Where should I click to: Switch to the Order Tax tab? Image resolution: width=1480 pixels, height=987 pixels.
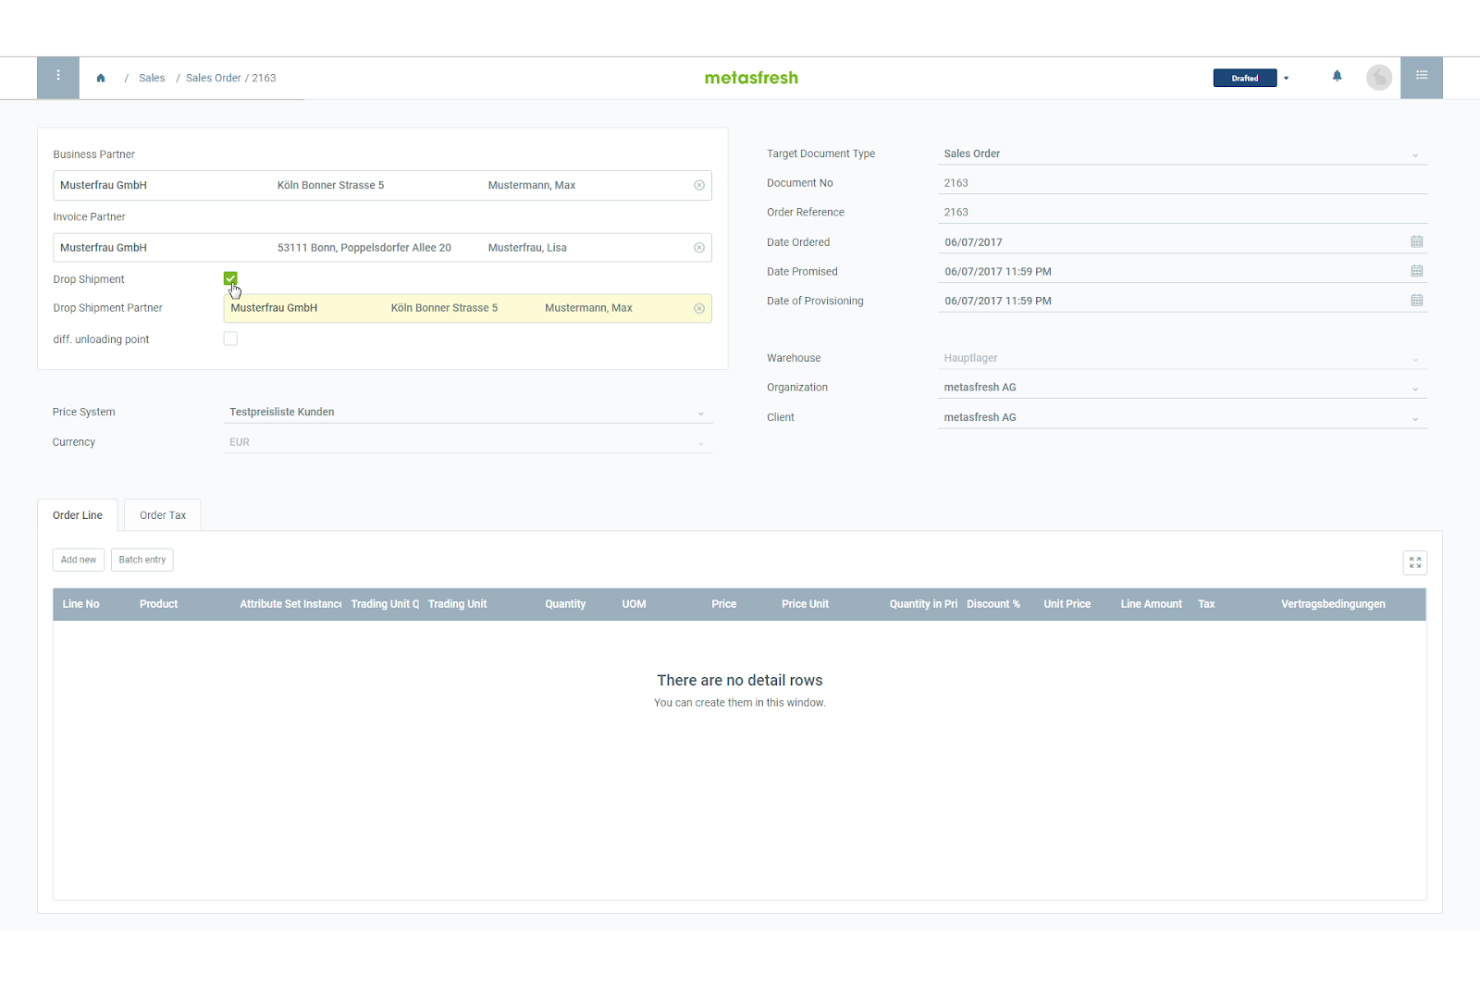(162, 514)
